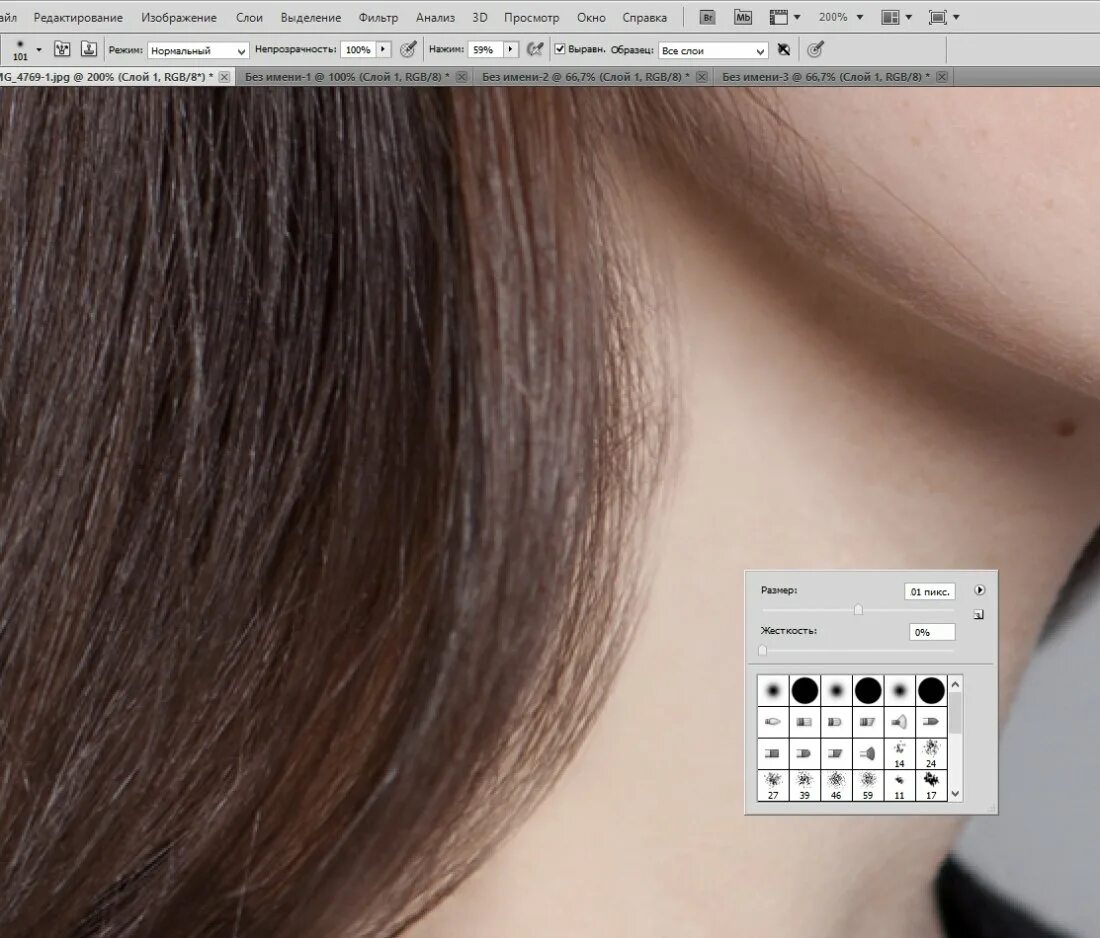Enable airbrush mode icon next to flow
This screenshot has height=938, width=1100.
[x=535, y=49]
